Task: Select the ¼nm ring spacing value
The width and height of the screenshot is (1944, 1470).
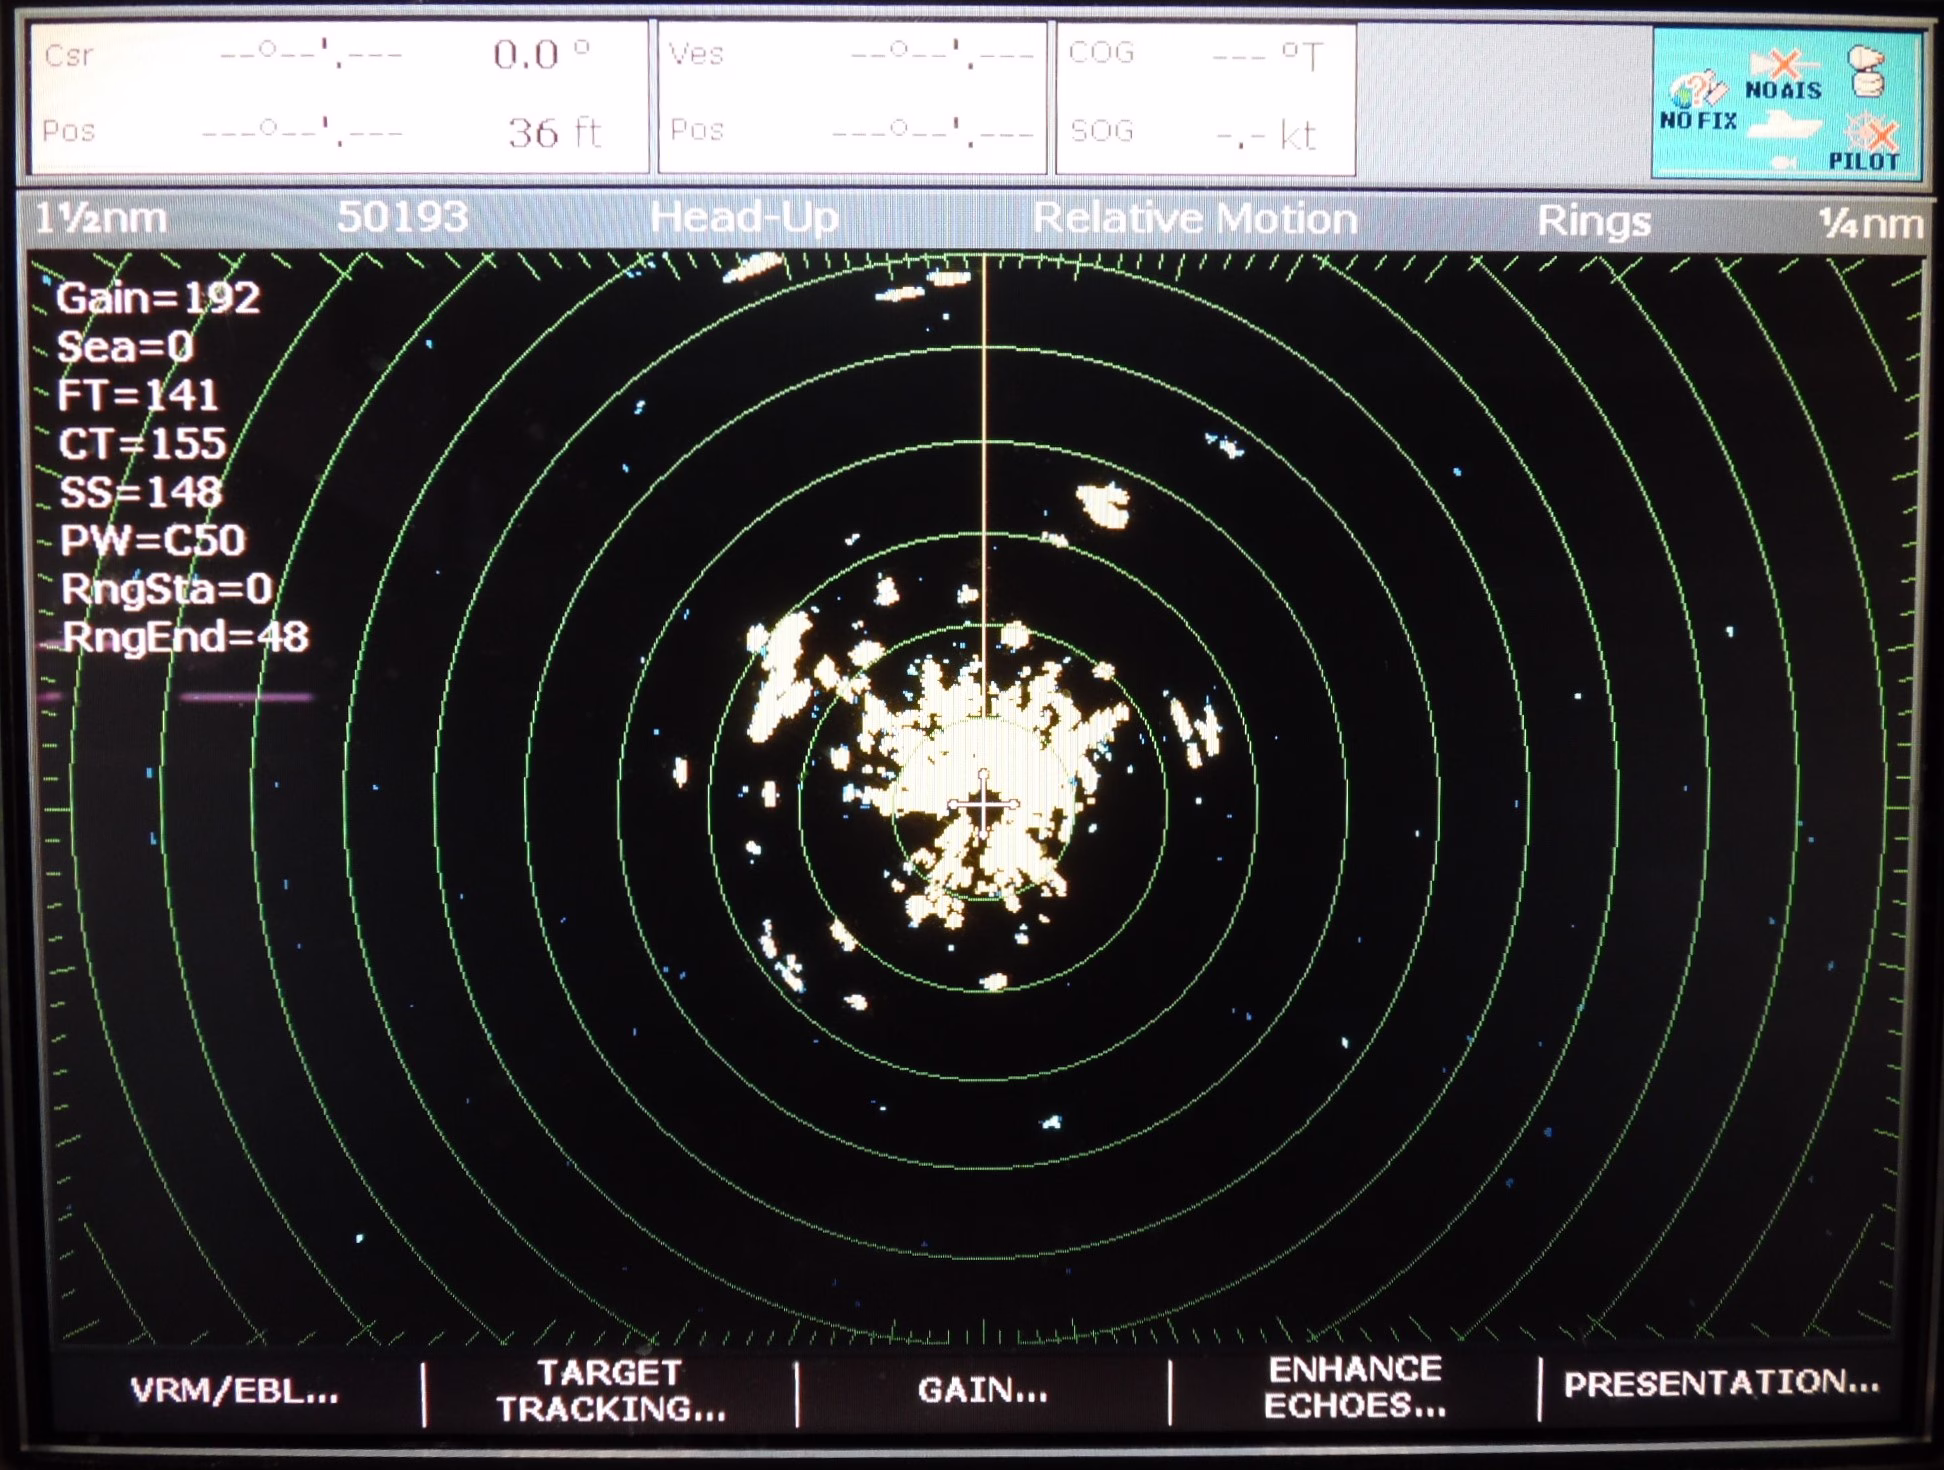Action: tap(1869, 223)
